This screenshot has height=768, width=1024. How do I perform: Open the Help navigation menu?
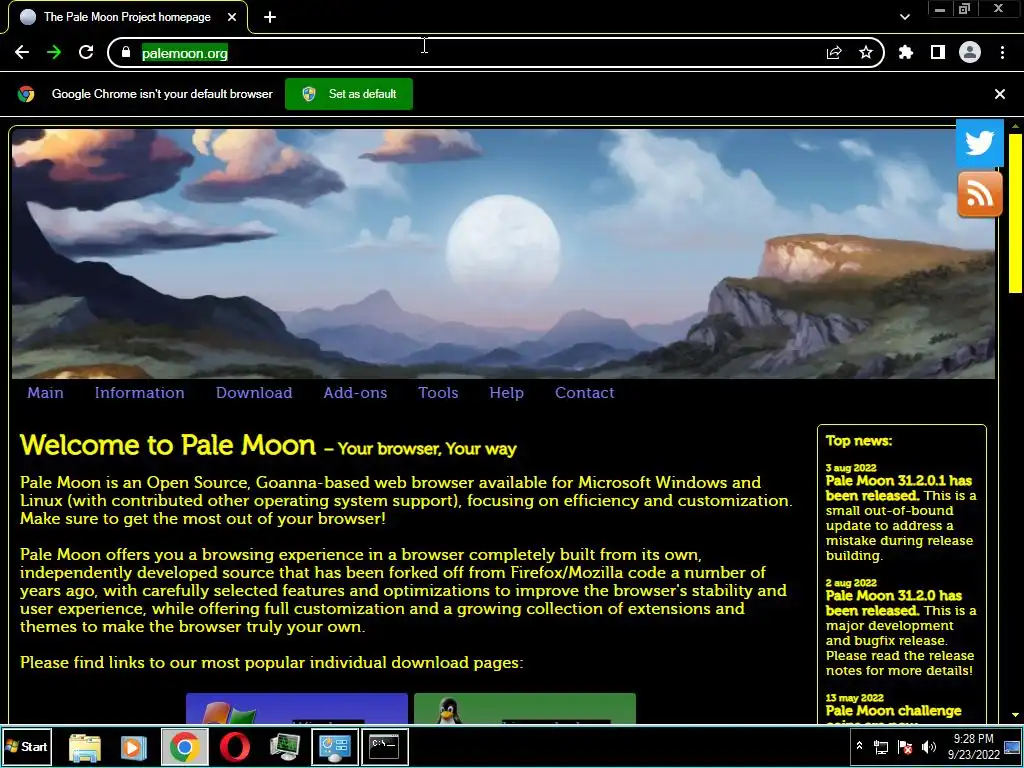[x=506, y=392]
